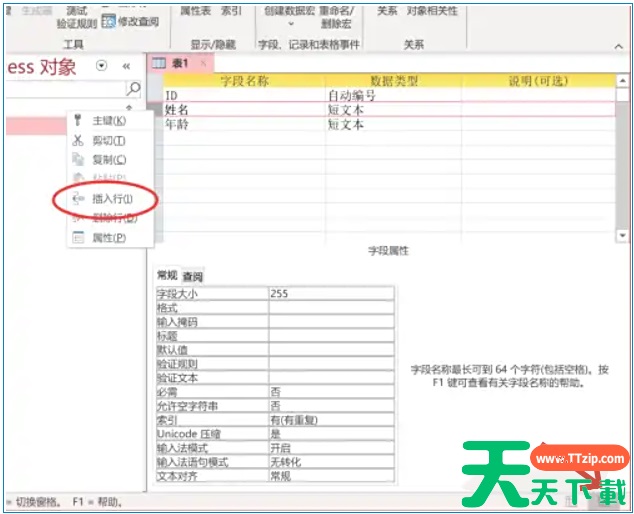Screen dimensions: 634x514
Task: Switch to the 查阅 tab in field properties
Action: click(x=193, y=276)
